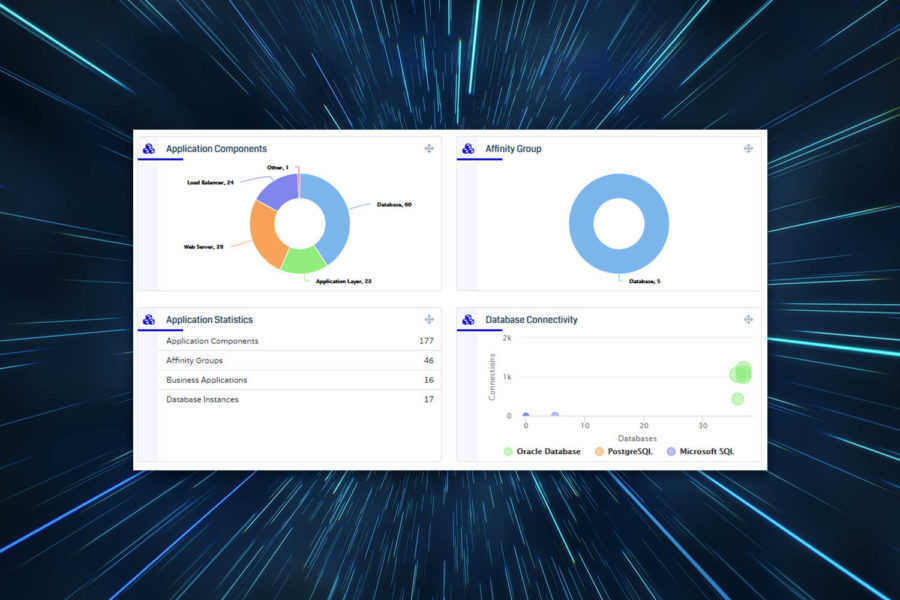
Task: Click the move handle on Application Statistics panel
Action: click(429, 319)
